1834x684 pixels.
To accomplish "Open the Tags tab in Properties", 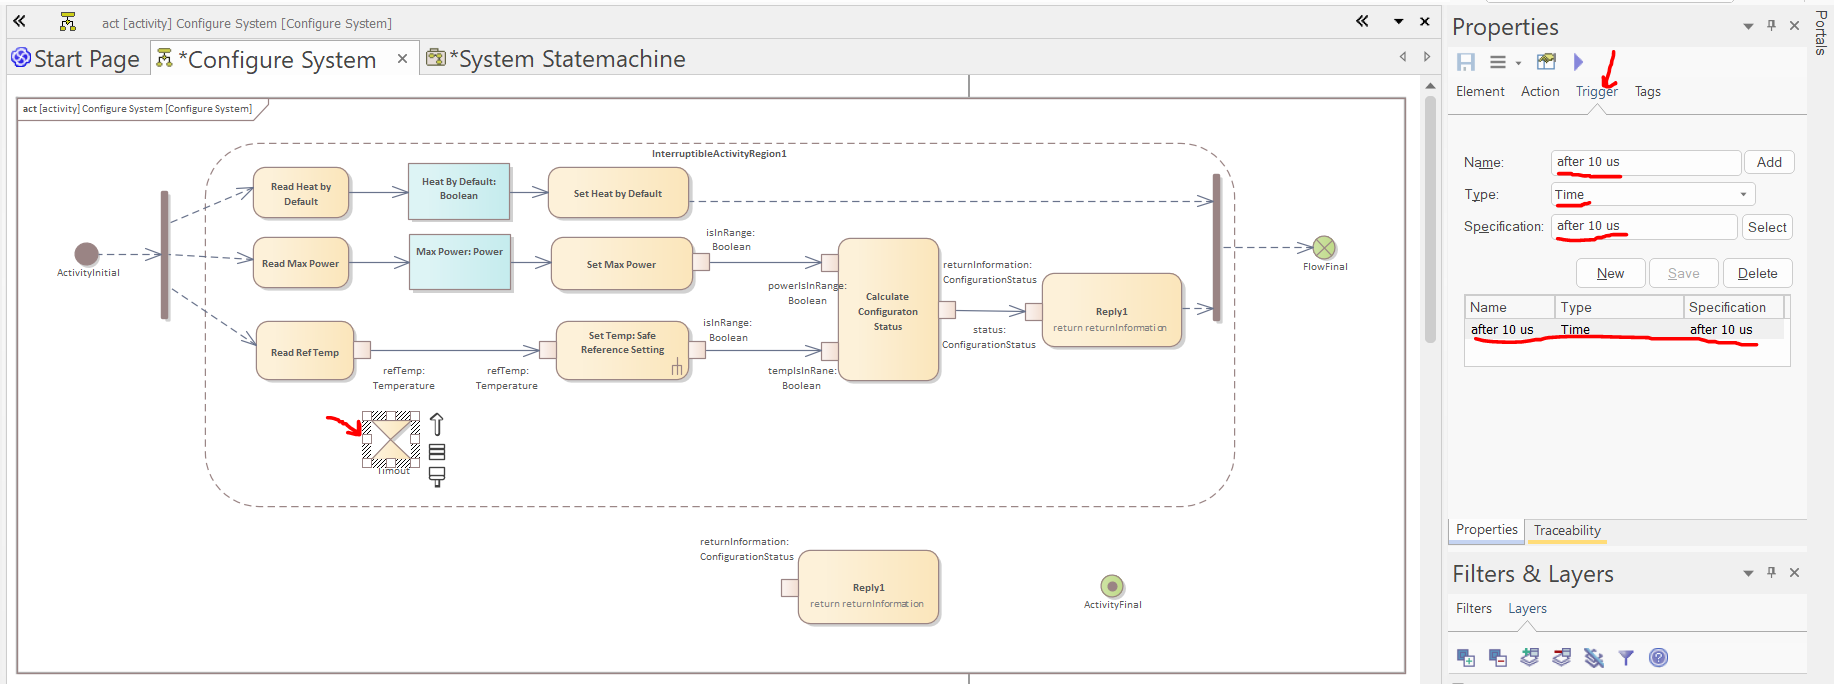I will (1647, 91).
